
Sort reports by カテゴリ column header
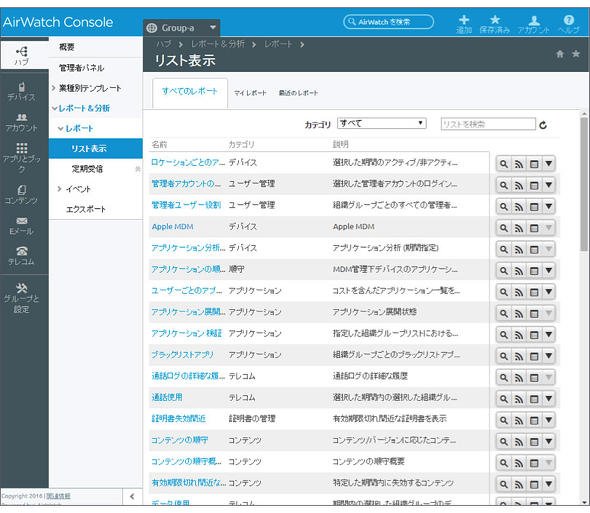(x=241, y=145)
